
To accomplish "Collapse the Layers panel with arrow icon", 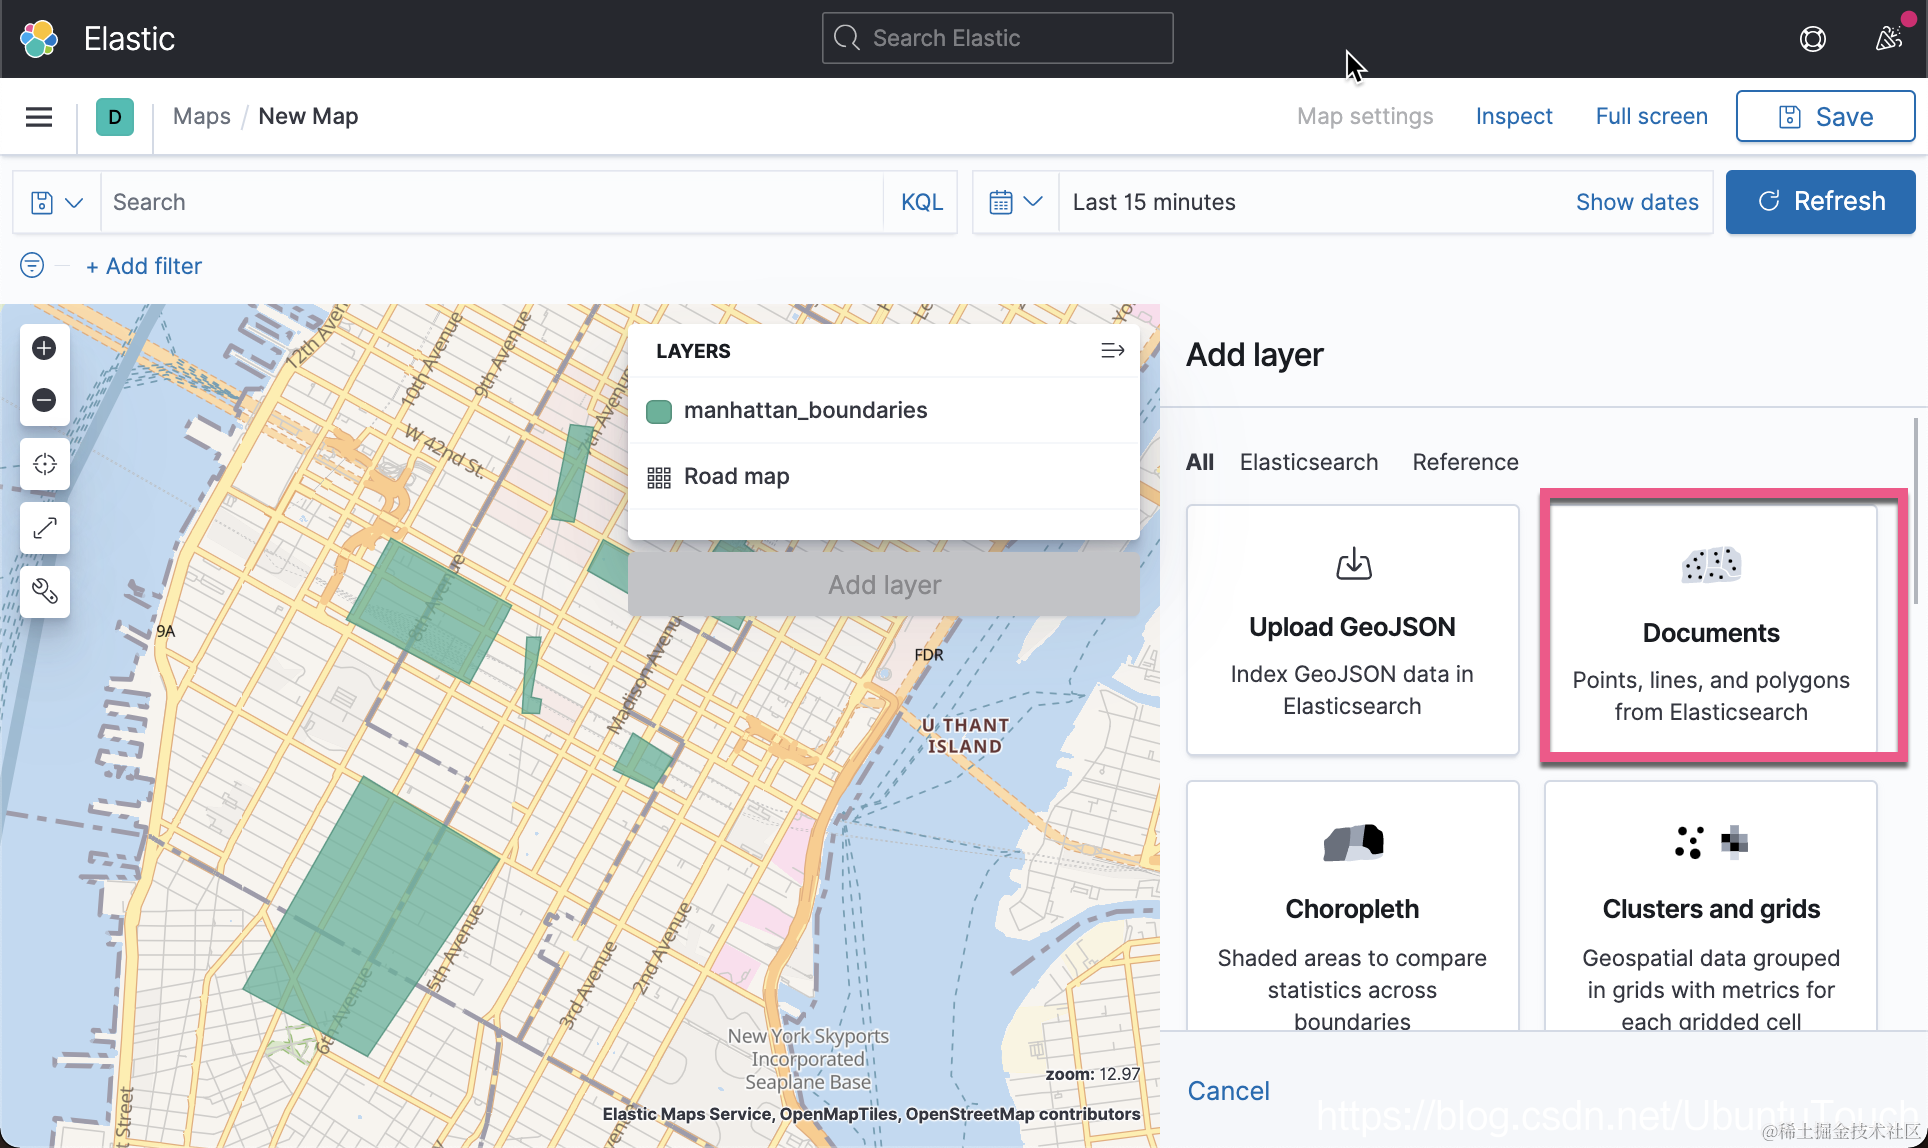I will point(1112,351).
